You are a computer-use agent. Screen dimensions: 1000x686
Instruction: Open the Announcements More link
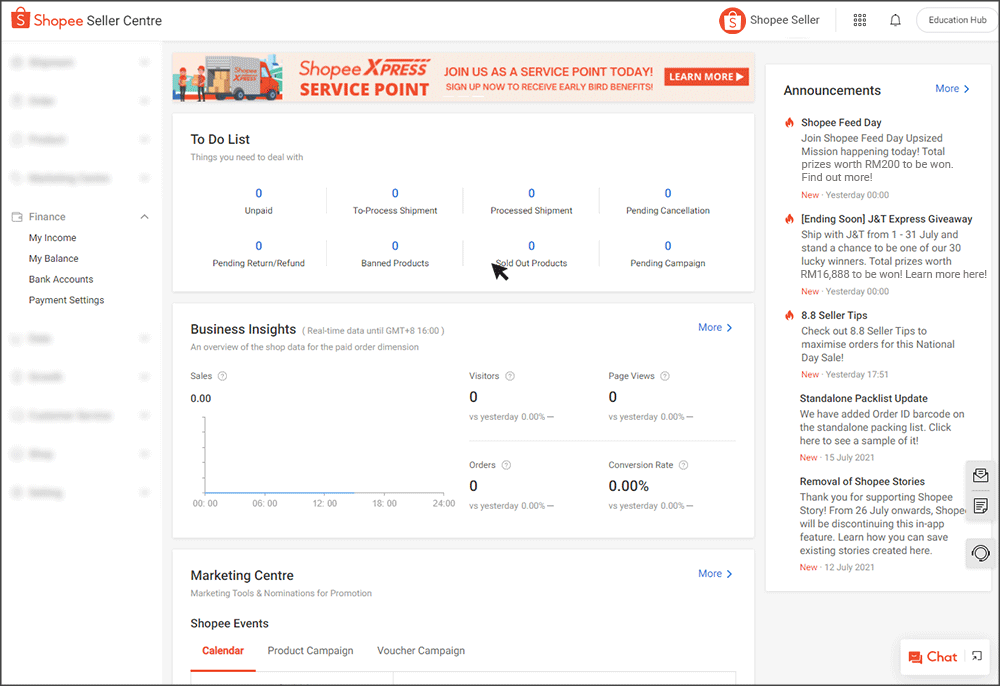pos(952,89)
